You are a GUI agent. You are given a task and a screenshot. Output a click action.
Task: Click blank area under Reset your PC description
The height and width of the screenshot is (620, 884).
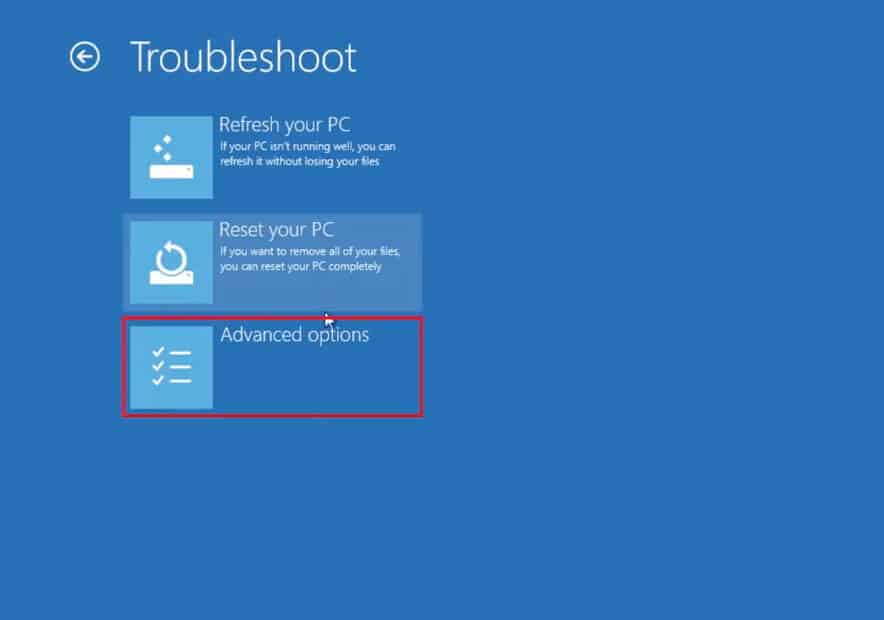coord(316,290)
